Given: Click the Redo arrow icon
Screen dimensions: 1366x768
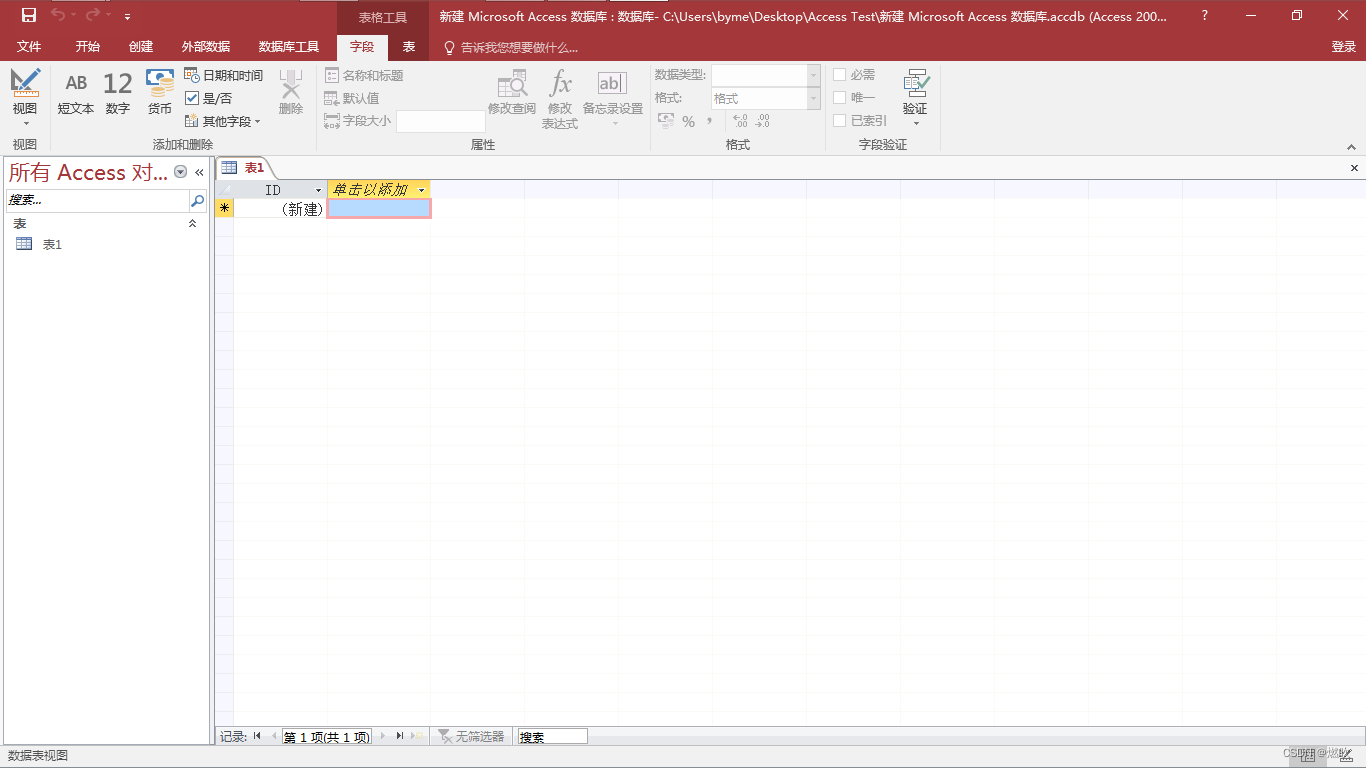Looking at the screenshot, I should (x=93, y=15).
